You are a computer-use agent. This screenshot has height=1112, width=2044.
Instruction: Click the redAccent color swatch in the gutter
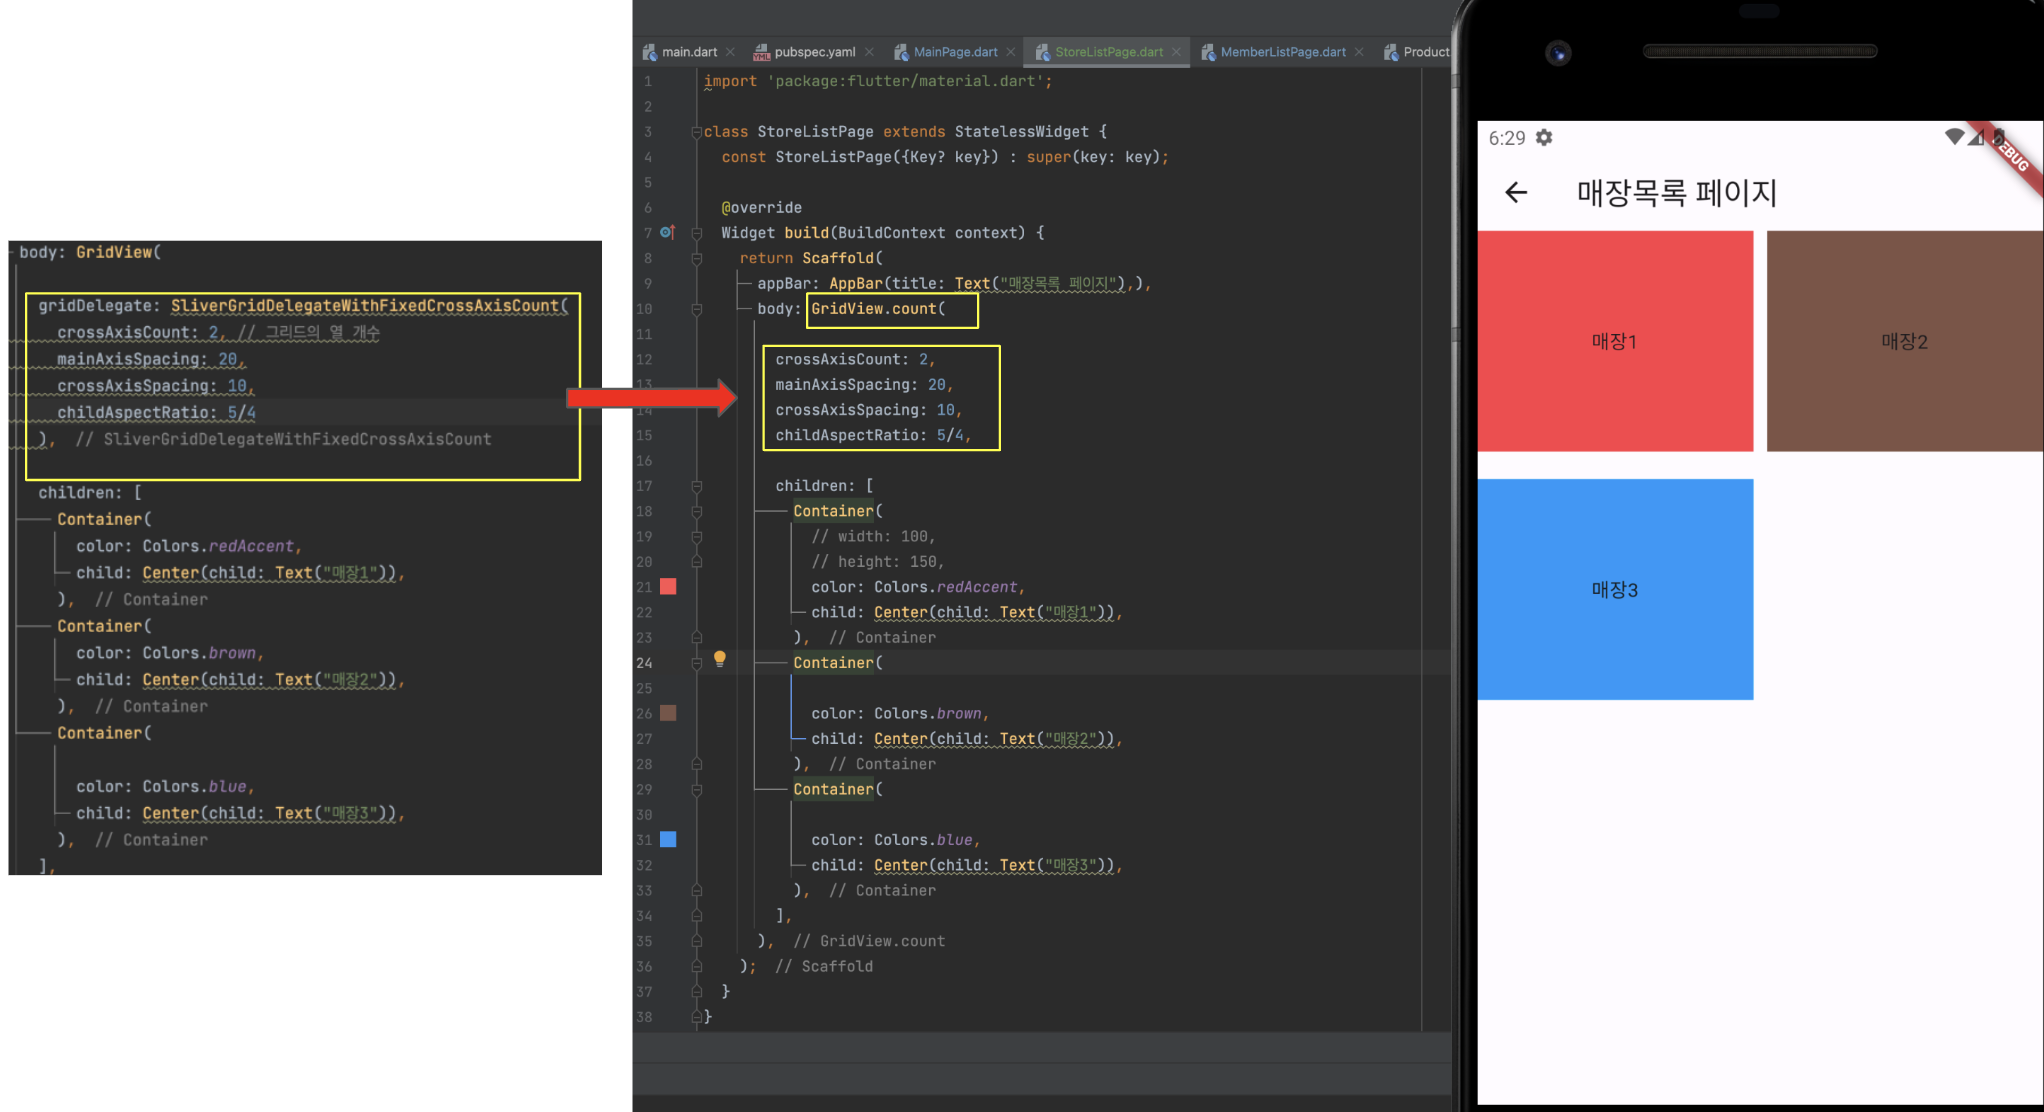point(668,587)
